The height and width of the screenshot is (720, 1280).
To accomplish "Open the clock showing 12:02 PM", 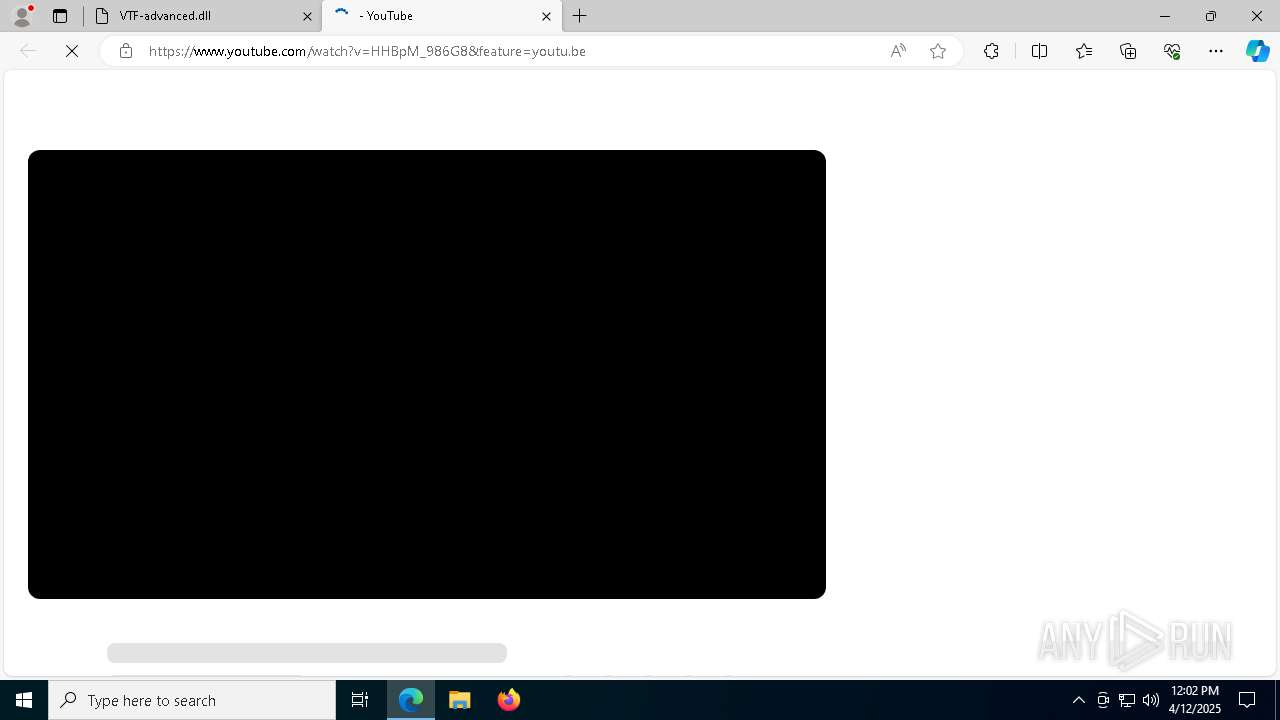I will (x=1194, y=700).
